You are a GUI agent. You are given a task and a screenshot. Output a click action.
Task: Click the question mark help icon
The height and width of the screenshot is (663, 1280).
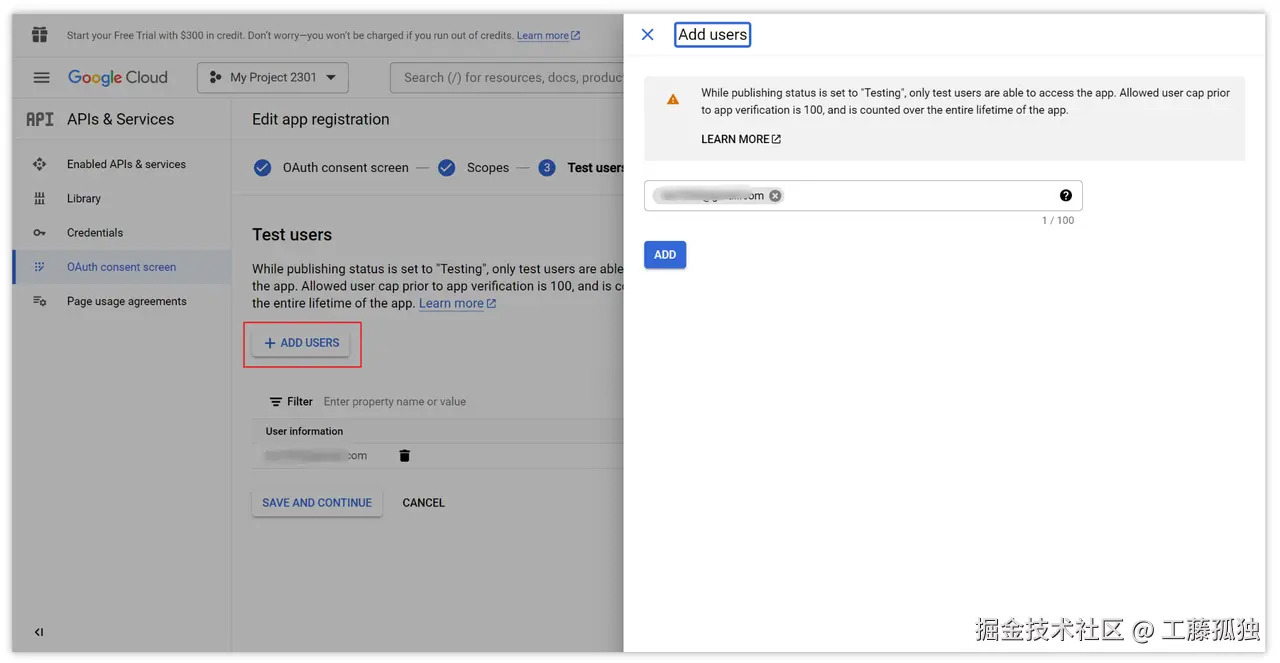1065,195
